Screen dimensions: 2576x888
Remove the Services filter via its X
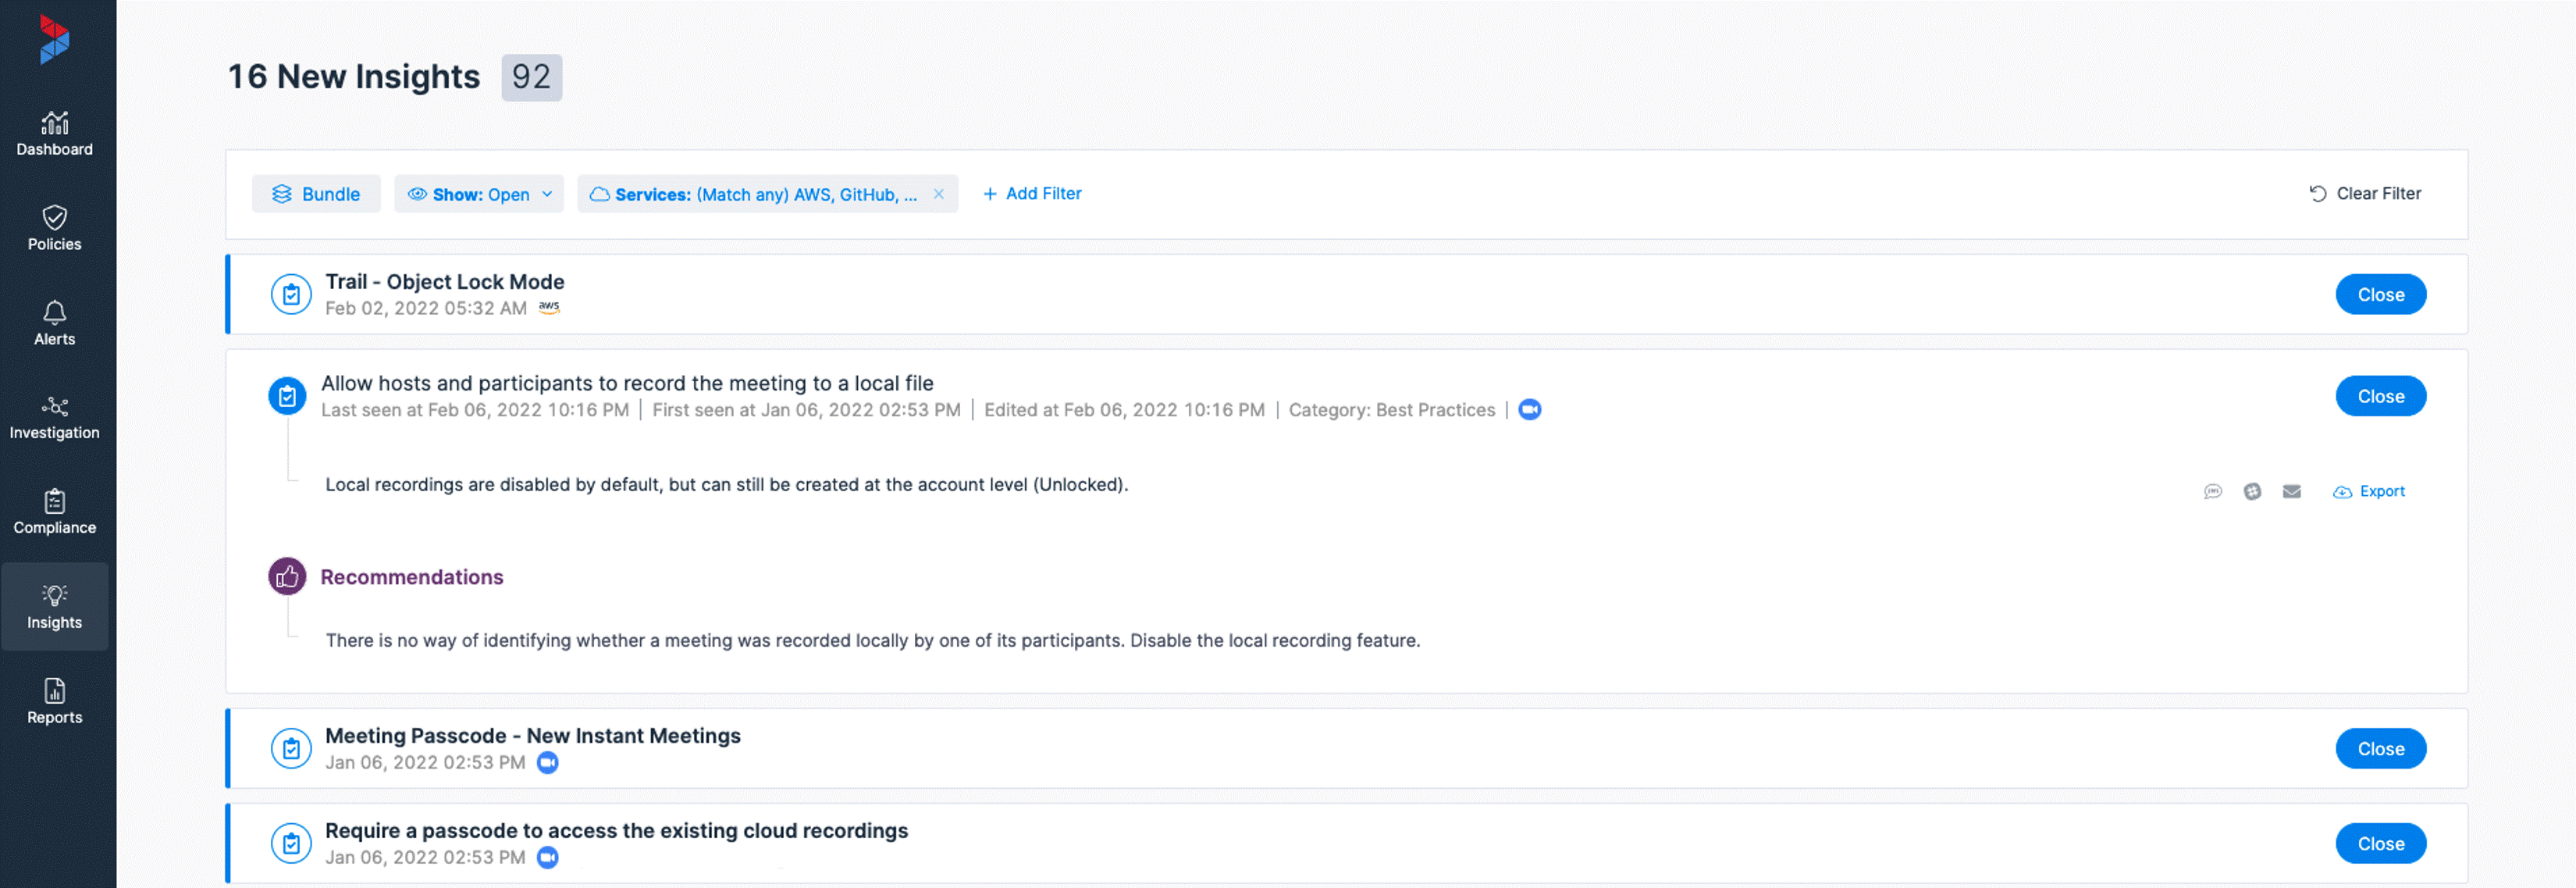[938, 194]
